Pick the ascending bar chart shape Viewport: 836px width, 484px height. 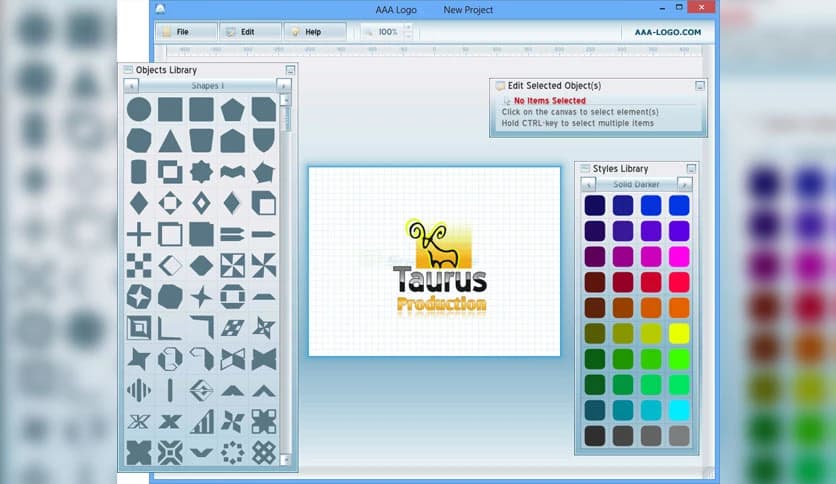point(202,421)
